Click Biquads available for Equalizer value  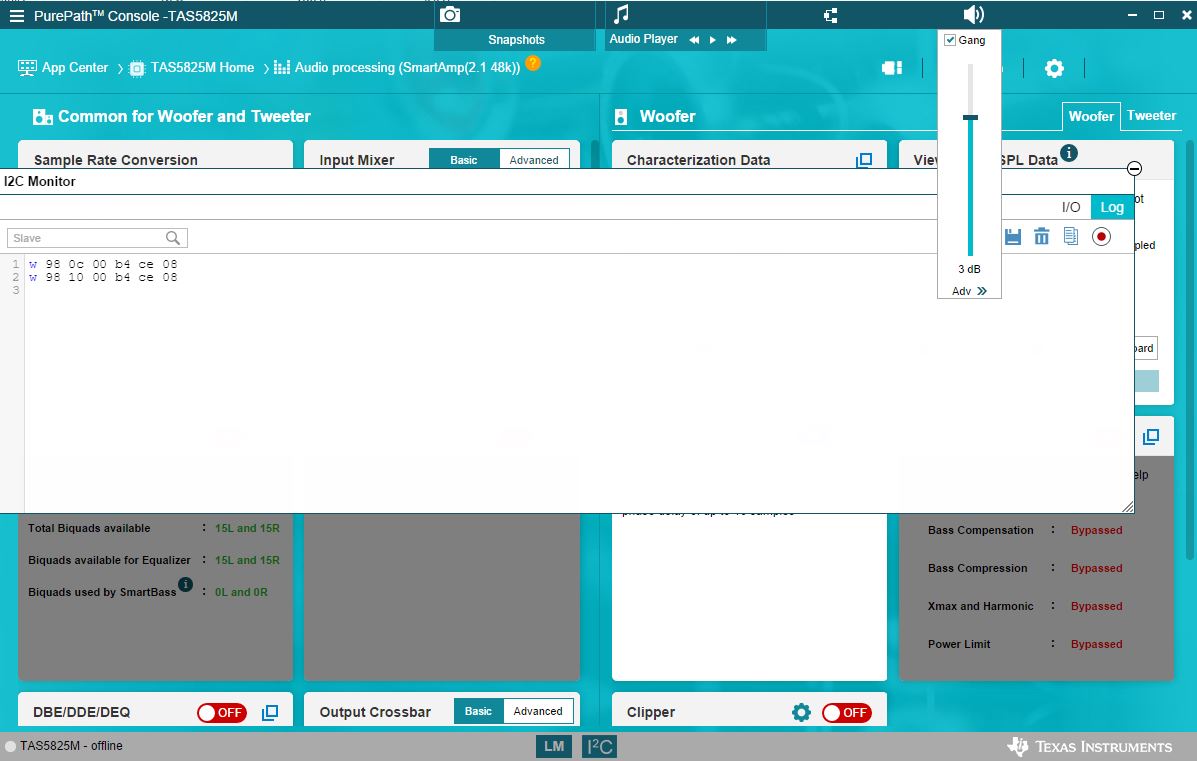[x=247, y=560]
